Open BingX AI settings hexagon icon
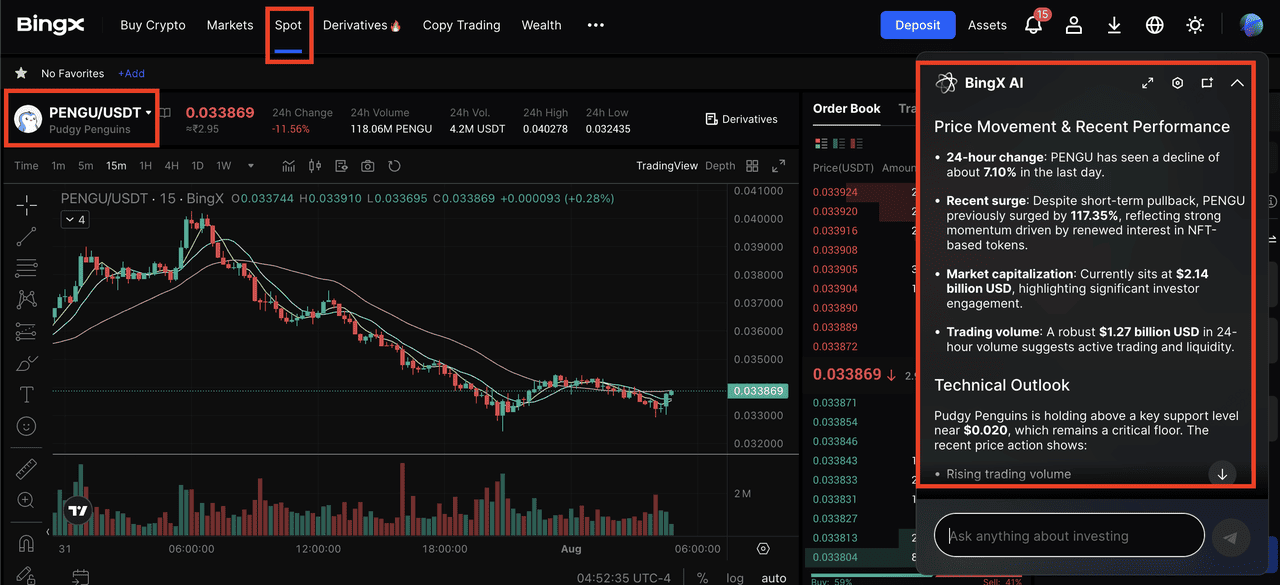This screenshot has height=585, width=1280. pyautogui.click(x=1178, y=83)
